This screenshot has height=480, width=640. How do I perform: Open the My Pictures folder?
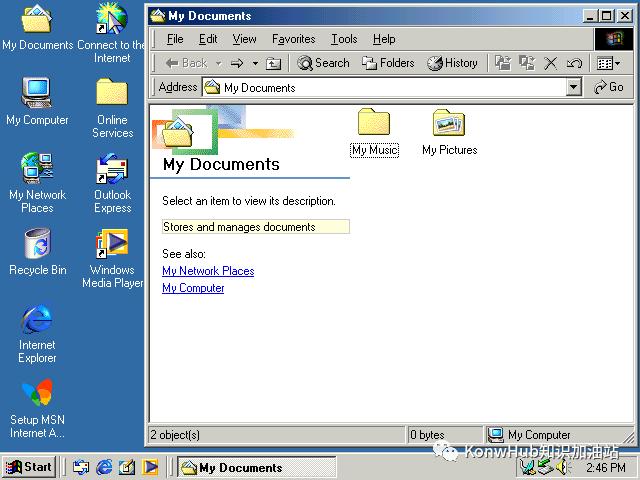[449, 124]
